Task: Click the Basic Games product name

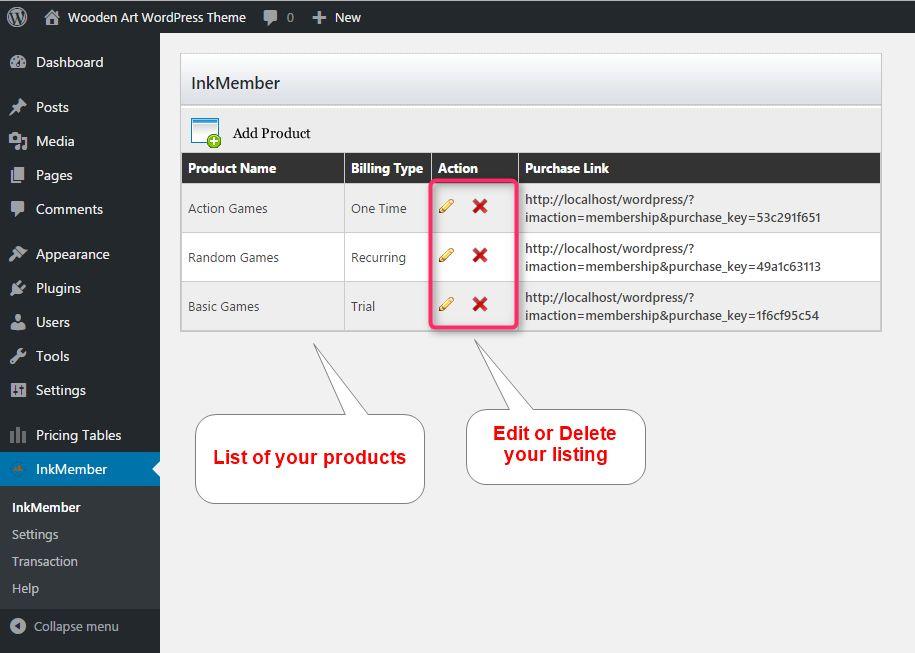Action: pos(223,306)
